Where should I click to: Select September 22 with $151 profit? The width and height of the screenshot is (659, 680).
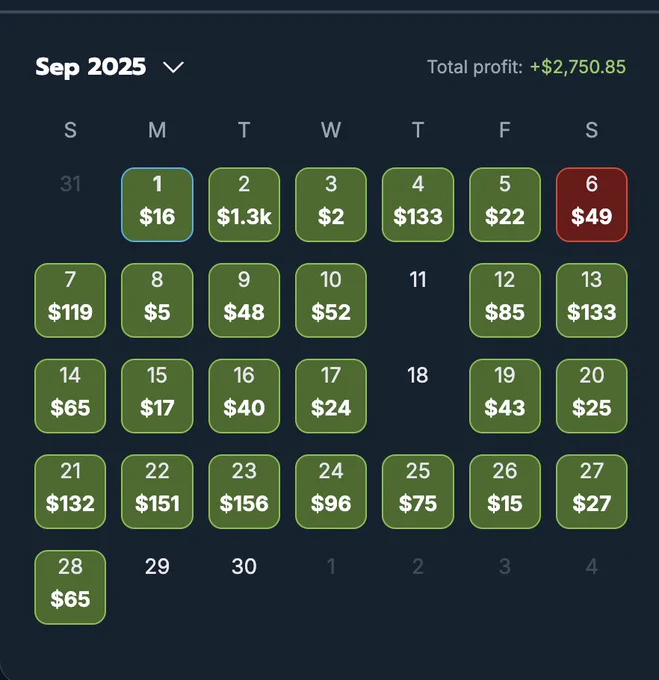[157, 492]
